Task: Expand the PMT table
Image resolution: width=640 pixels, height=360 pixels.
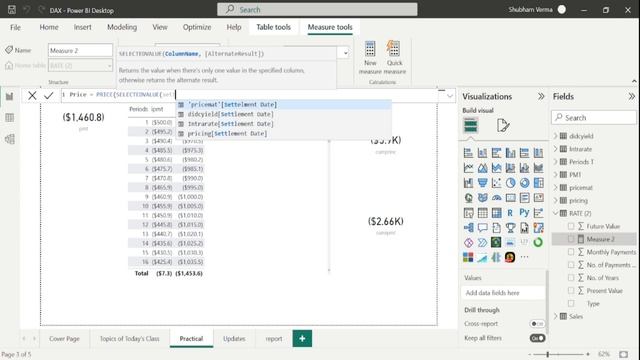Action: [556, 175]
